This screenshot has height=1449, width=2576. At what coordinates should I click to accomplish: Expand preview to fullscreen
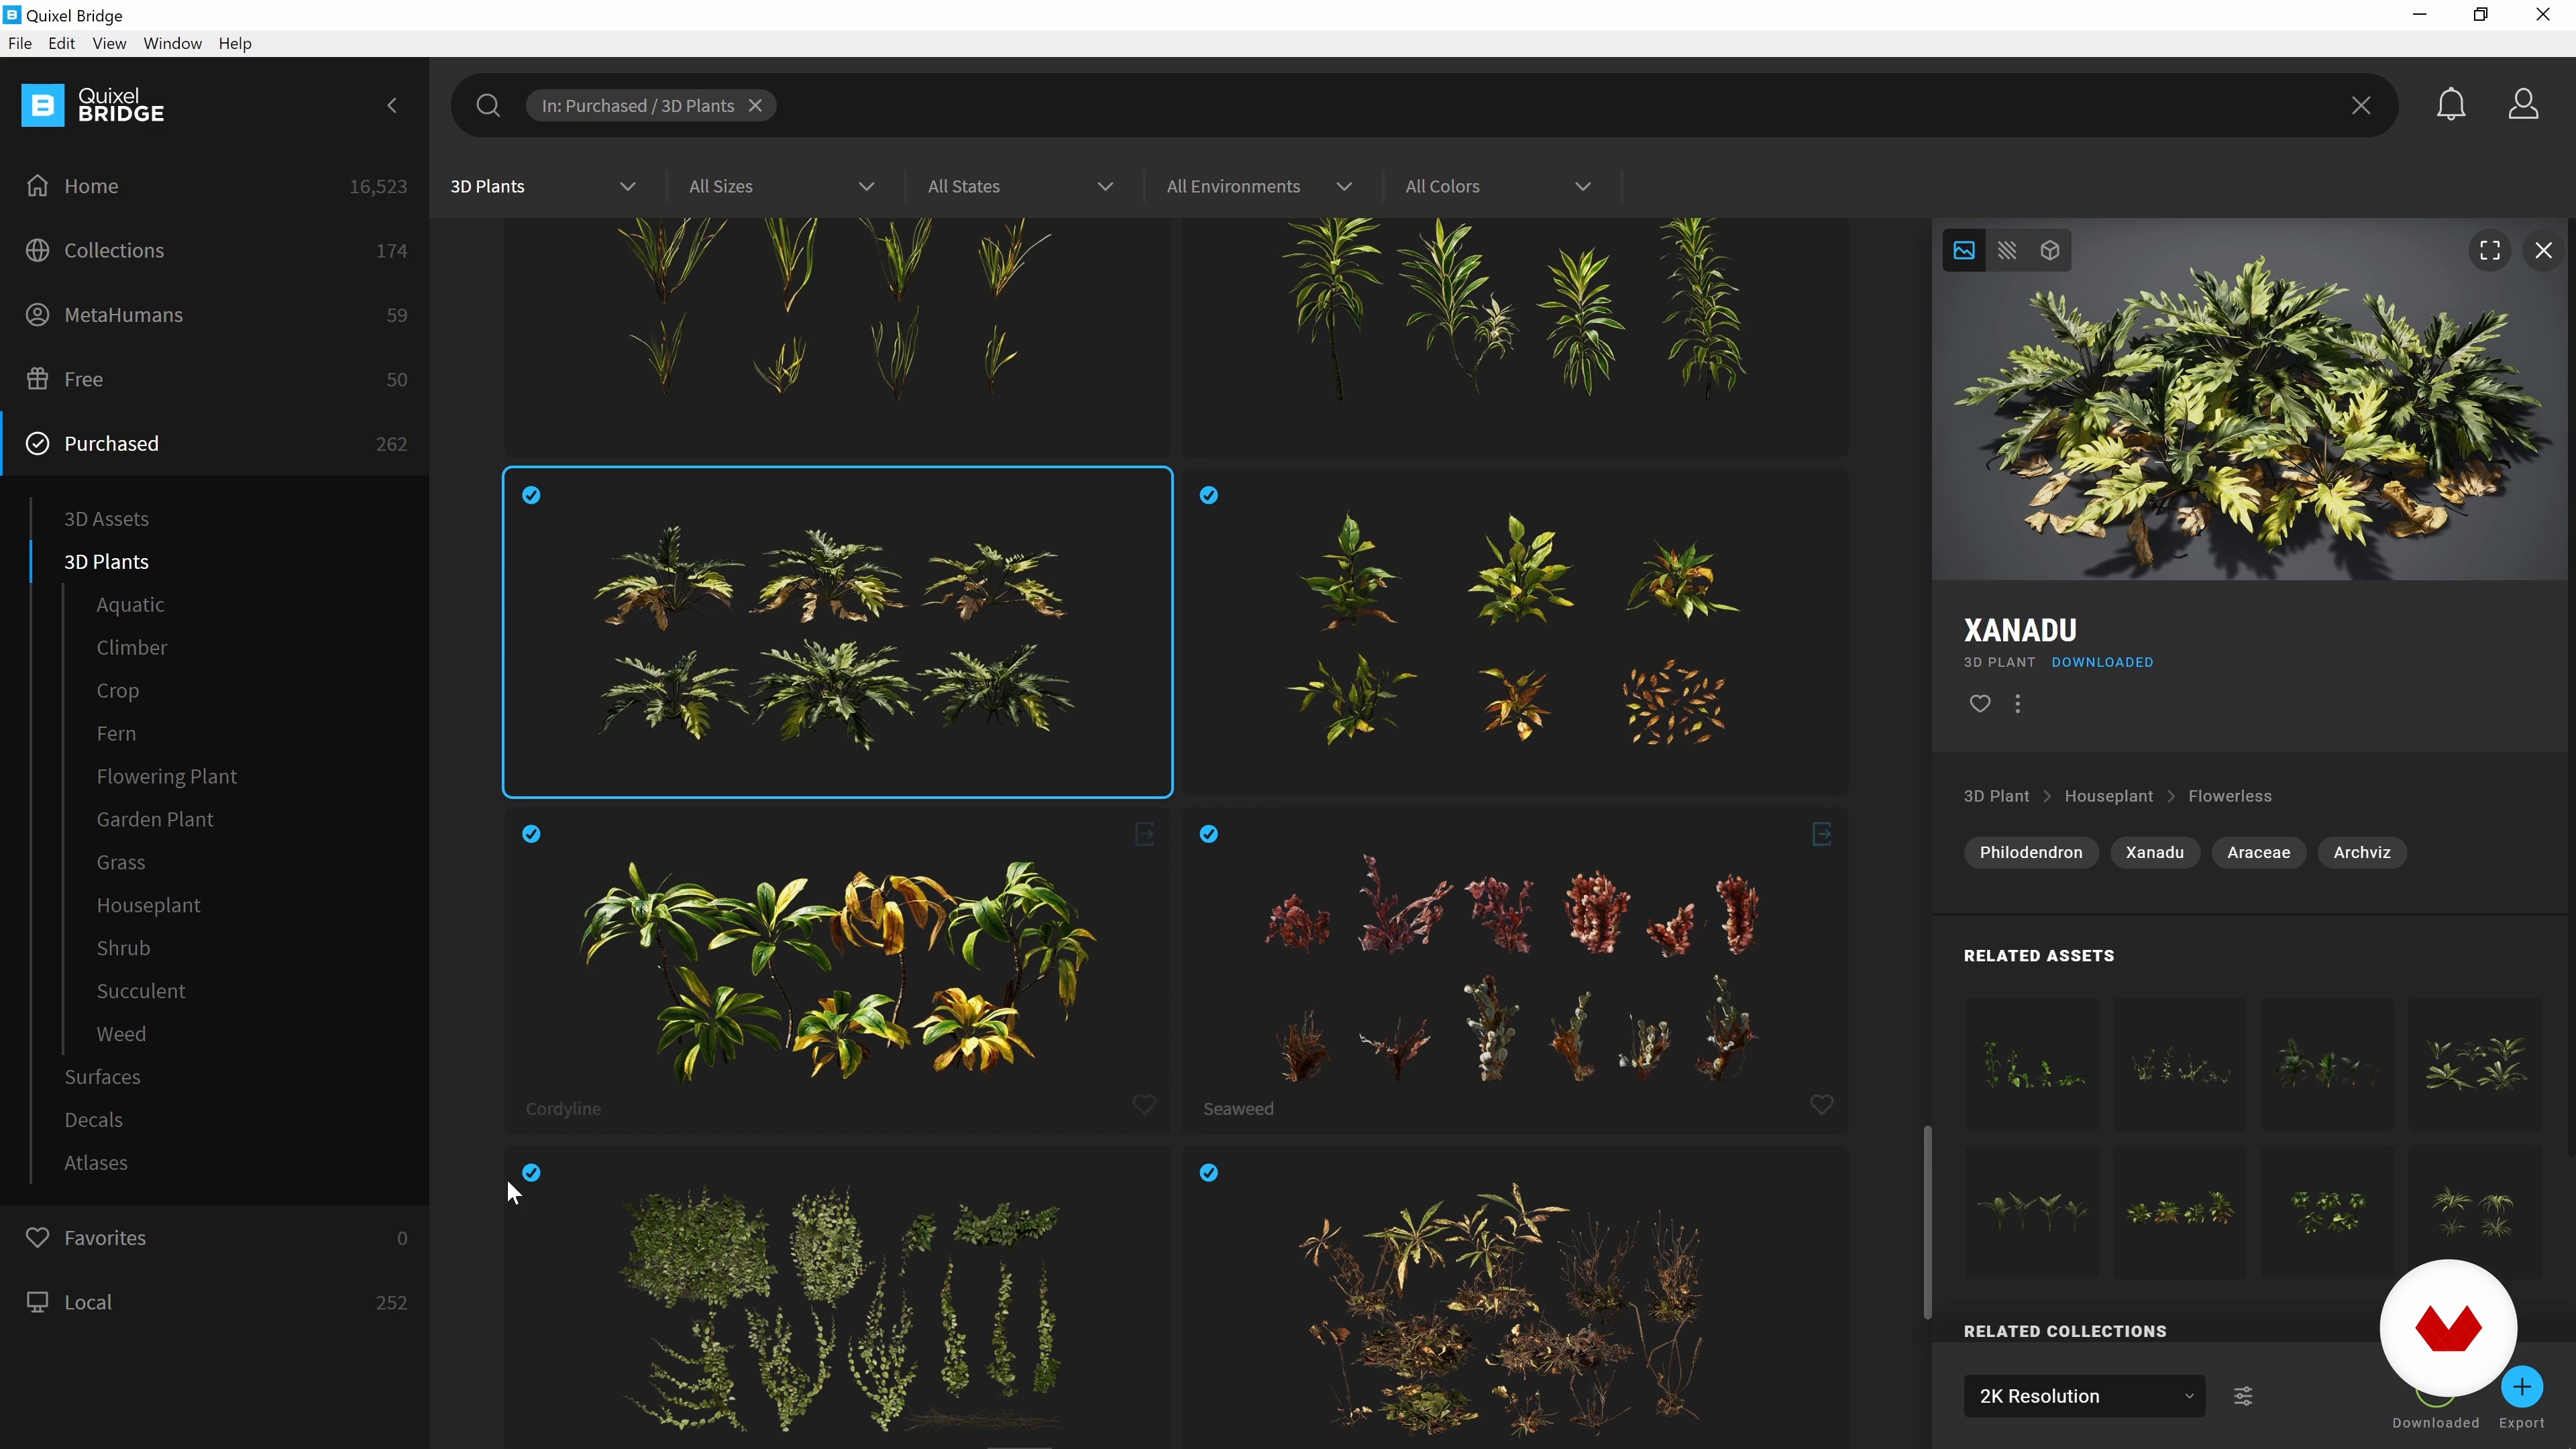(2490, 251)
